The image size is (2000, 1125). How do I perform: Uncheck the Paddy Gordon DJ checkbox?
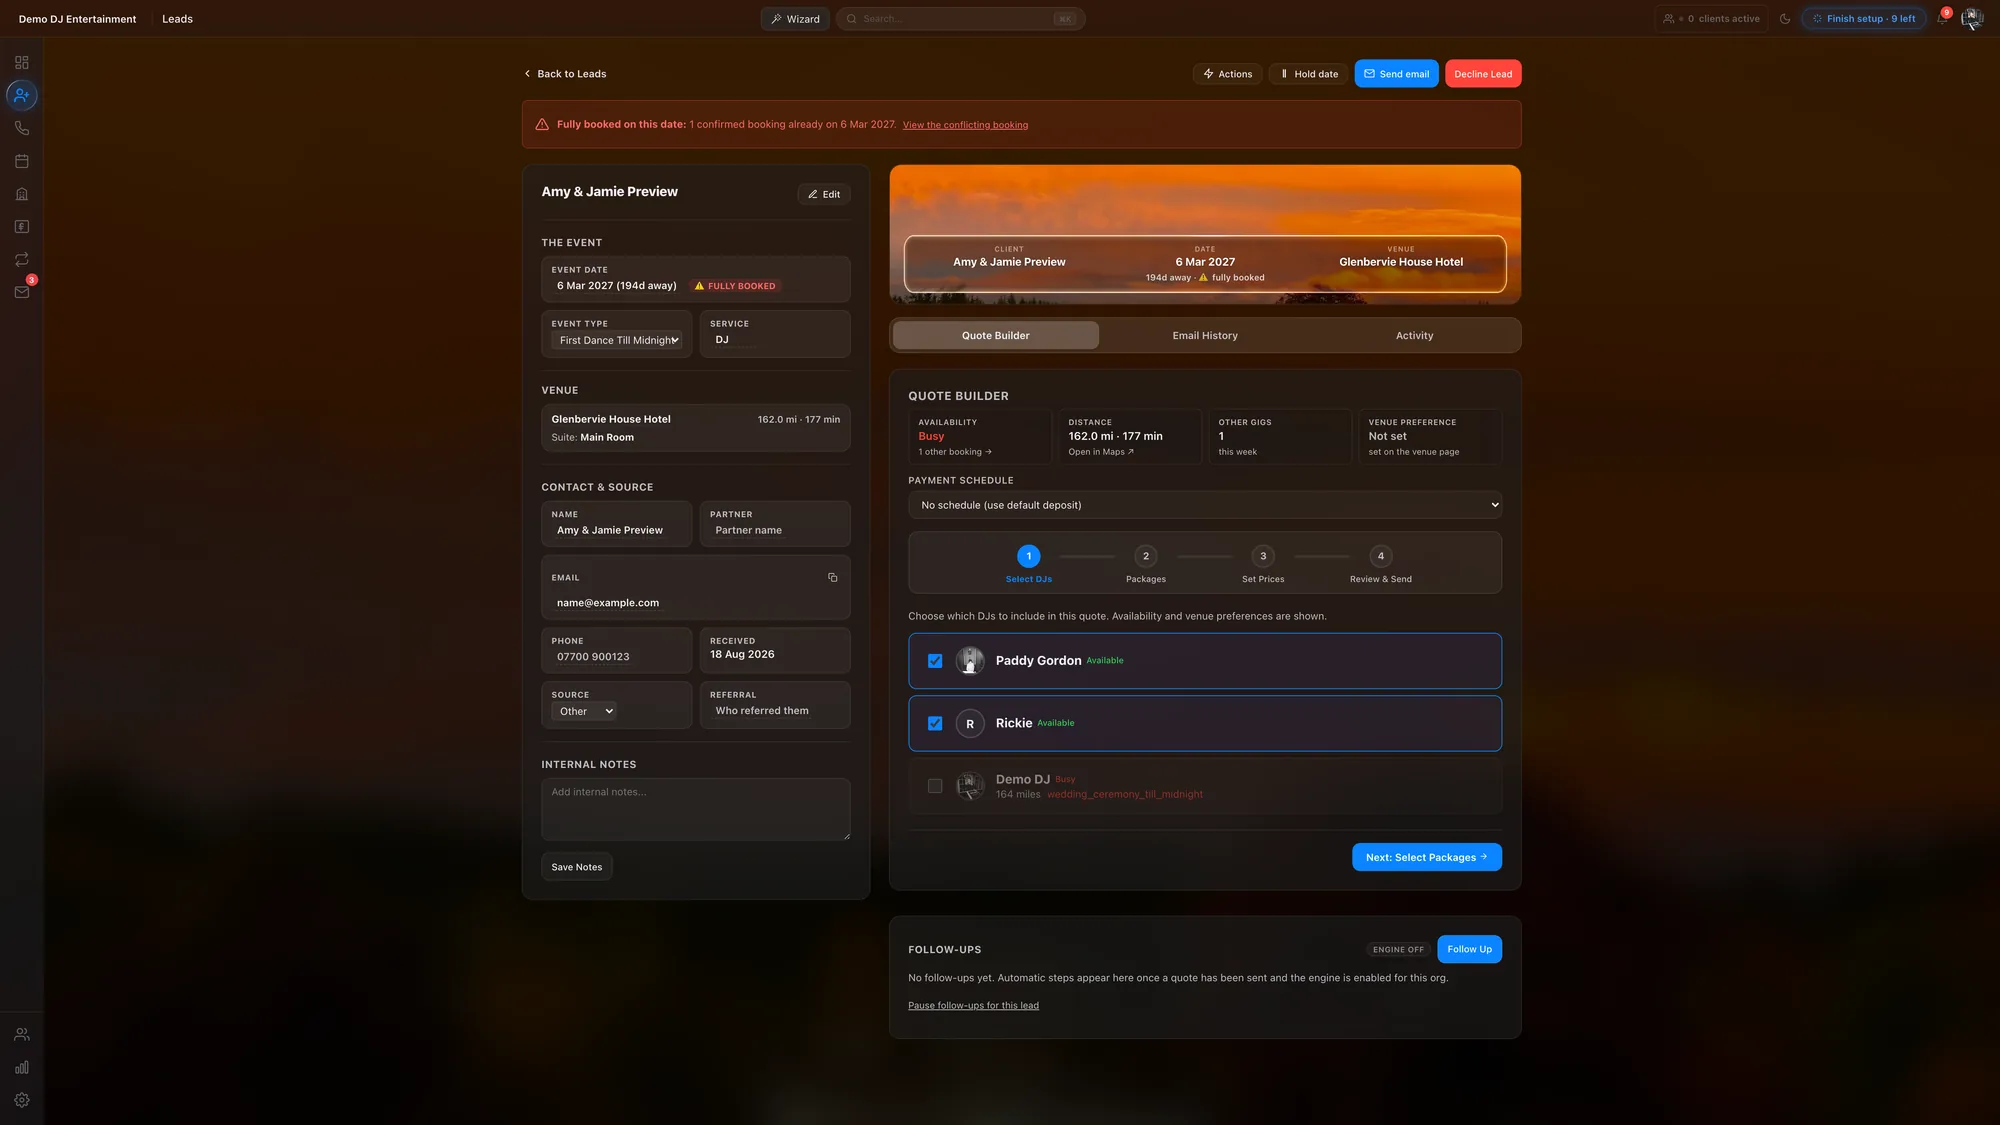pyautogui.click(x=935, y=661)
